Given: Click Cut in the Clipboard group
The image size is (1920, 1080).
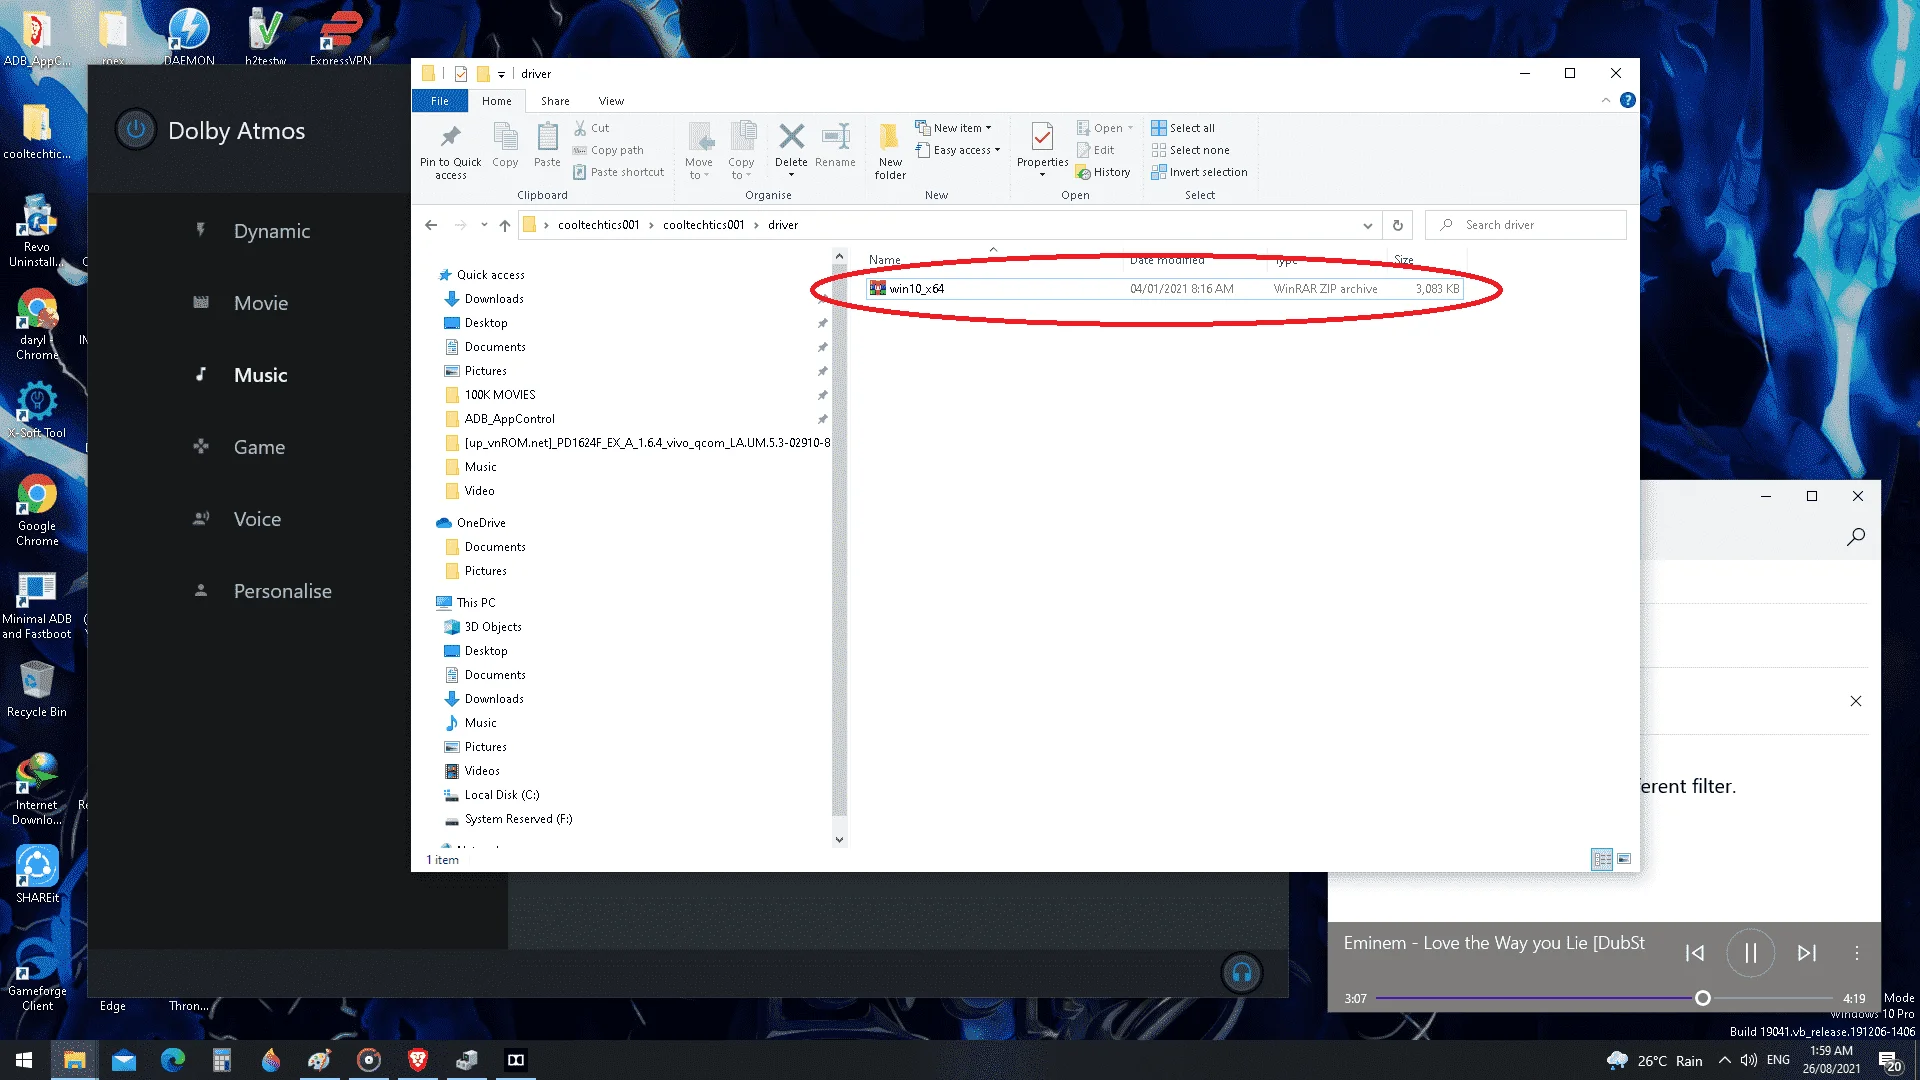Looking at the screenshot, I should pyautogui.click(x=592, y=128).
